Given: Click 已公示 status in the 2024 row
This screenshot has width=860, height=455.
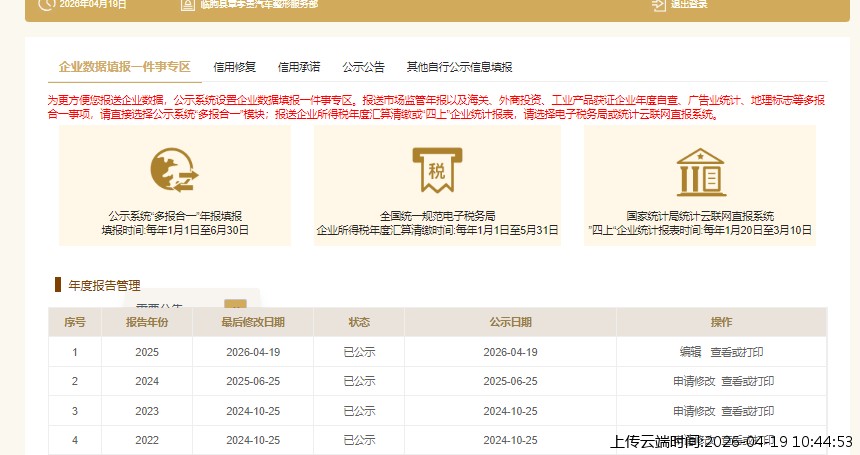Looking at the screenshot, I should 359,381.
